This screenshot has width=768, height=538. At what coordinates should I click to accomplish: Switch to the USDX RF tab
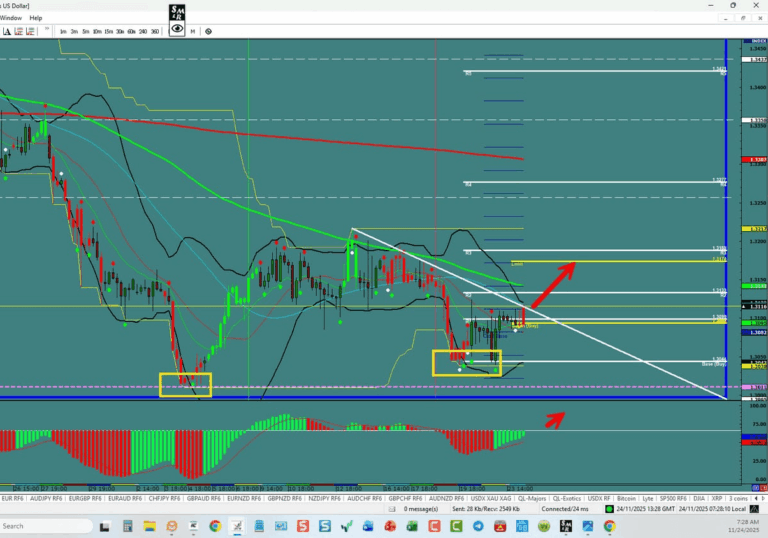click(599, 498)
